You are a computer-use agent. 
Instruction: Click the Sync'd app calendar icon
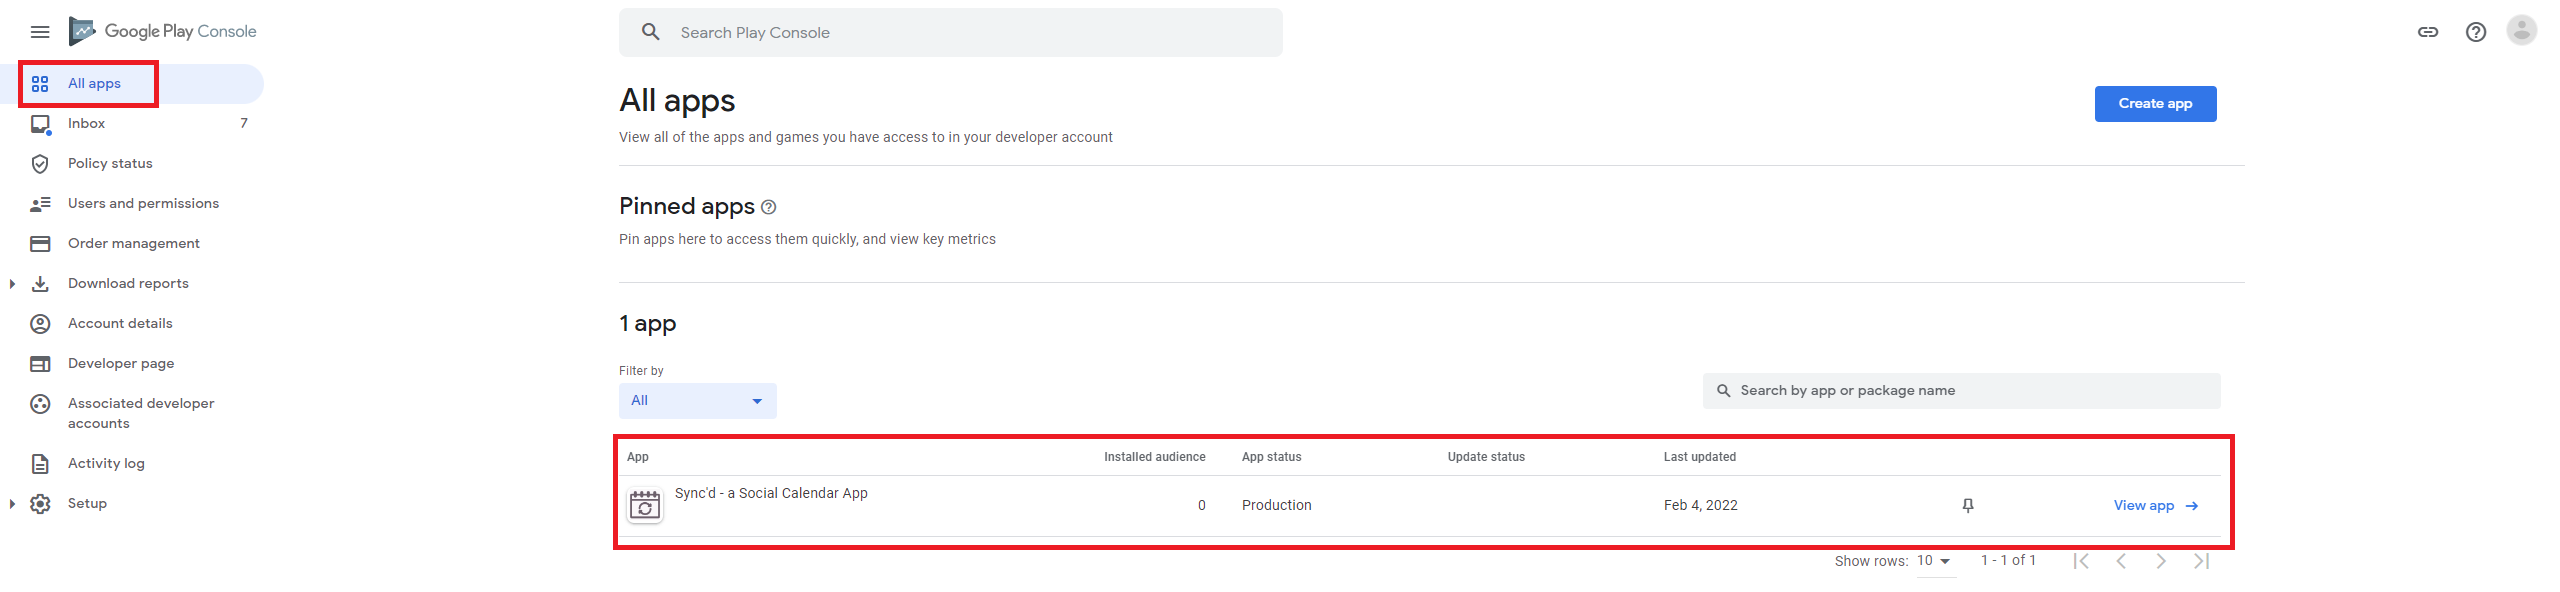645,506
